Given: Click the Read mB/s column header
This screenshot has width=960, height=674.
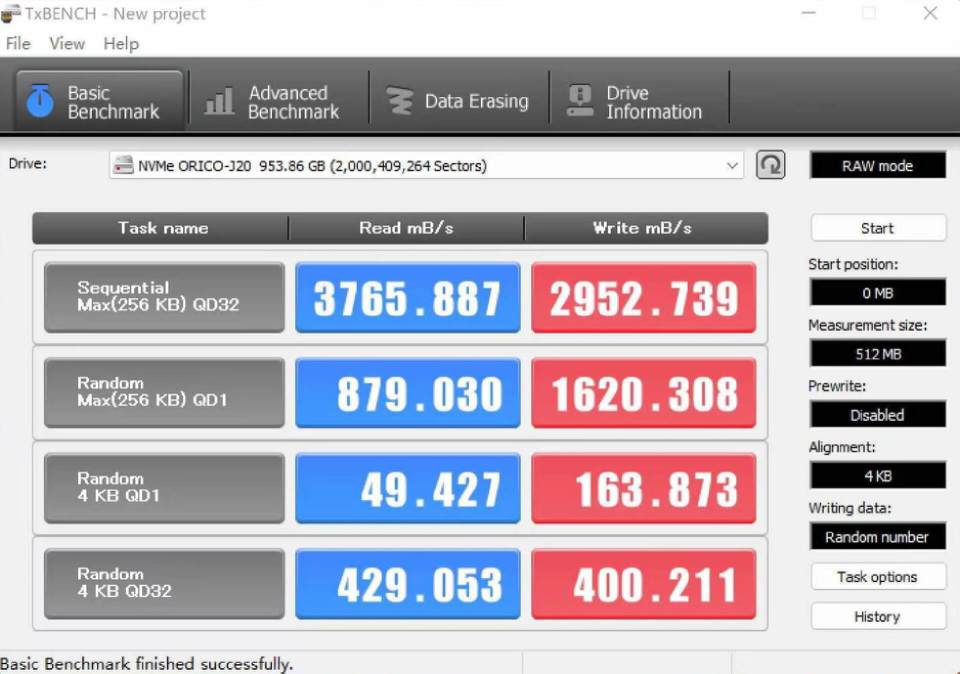Looking at the screenshot, I should point(406,228).
